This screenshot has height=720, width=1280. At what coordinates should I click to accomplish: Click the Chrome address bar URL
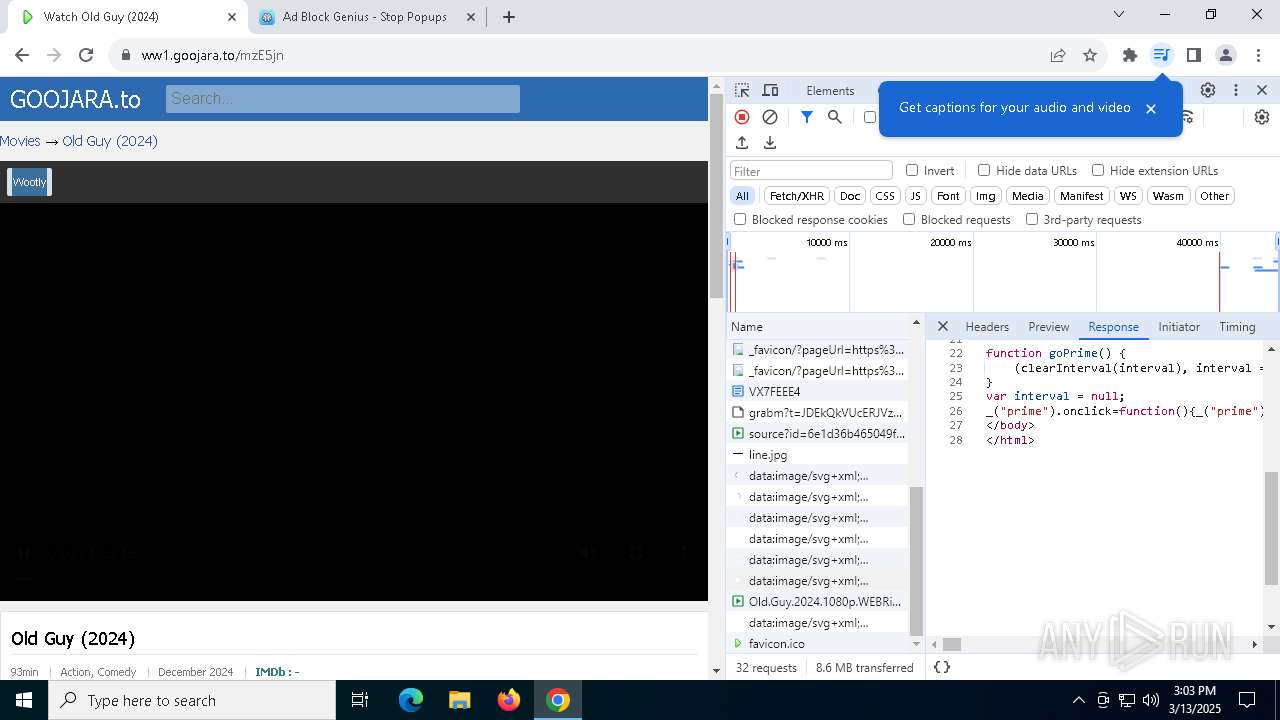point(212,55)
